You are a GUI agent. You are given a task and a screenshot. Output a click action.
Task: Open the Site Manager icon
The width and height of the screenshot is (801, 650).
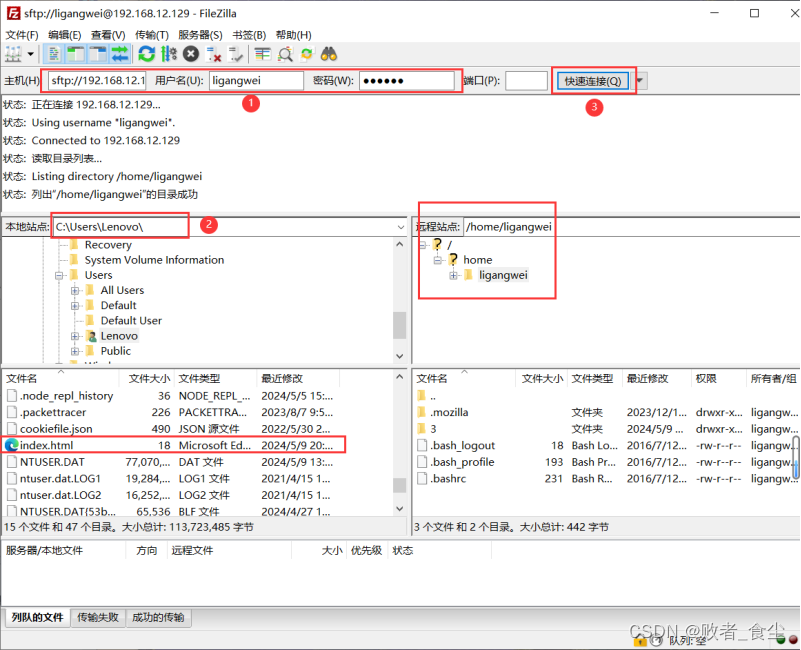(x=13, y=54)
